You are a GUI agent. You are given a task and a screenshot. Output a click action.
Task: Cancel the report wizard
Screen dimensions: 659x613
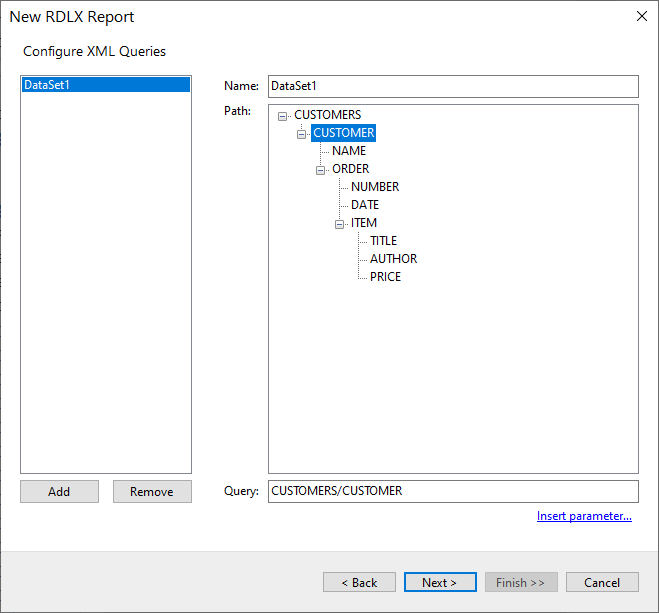(602, 582)
